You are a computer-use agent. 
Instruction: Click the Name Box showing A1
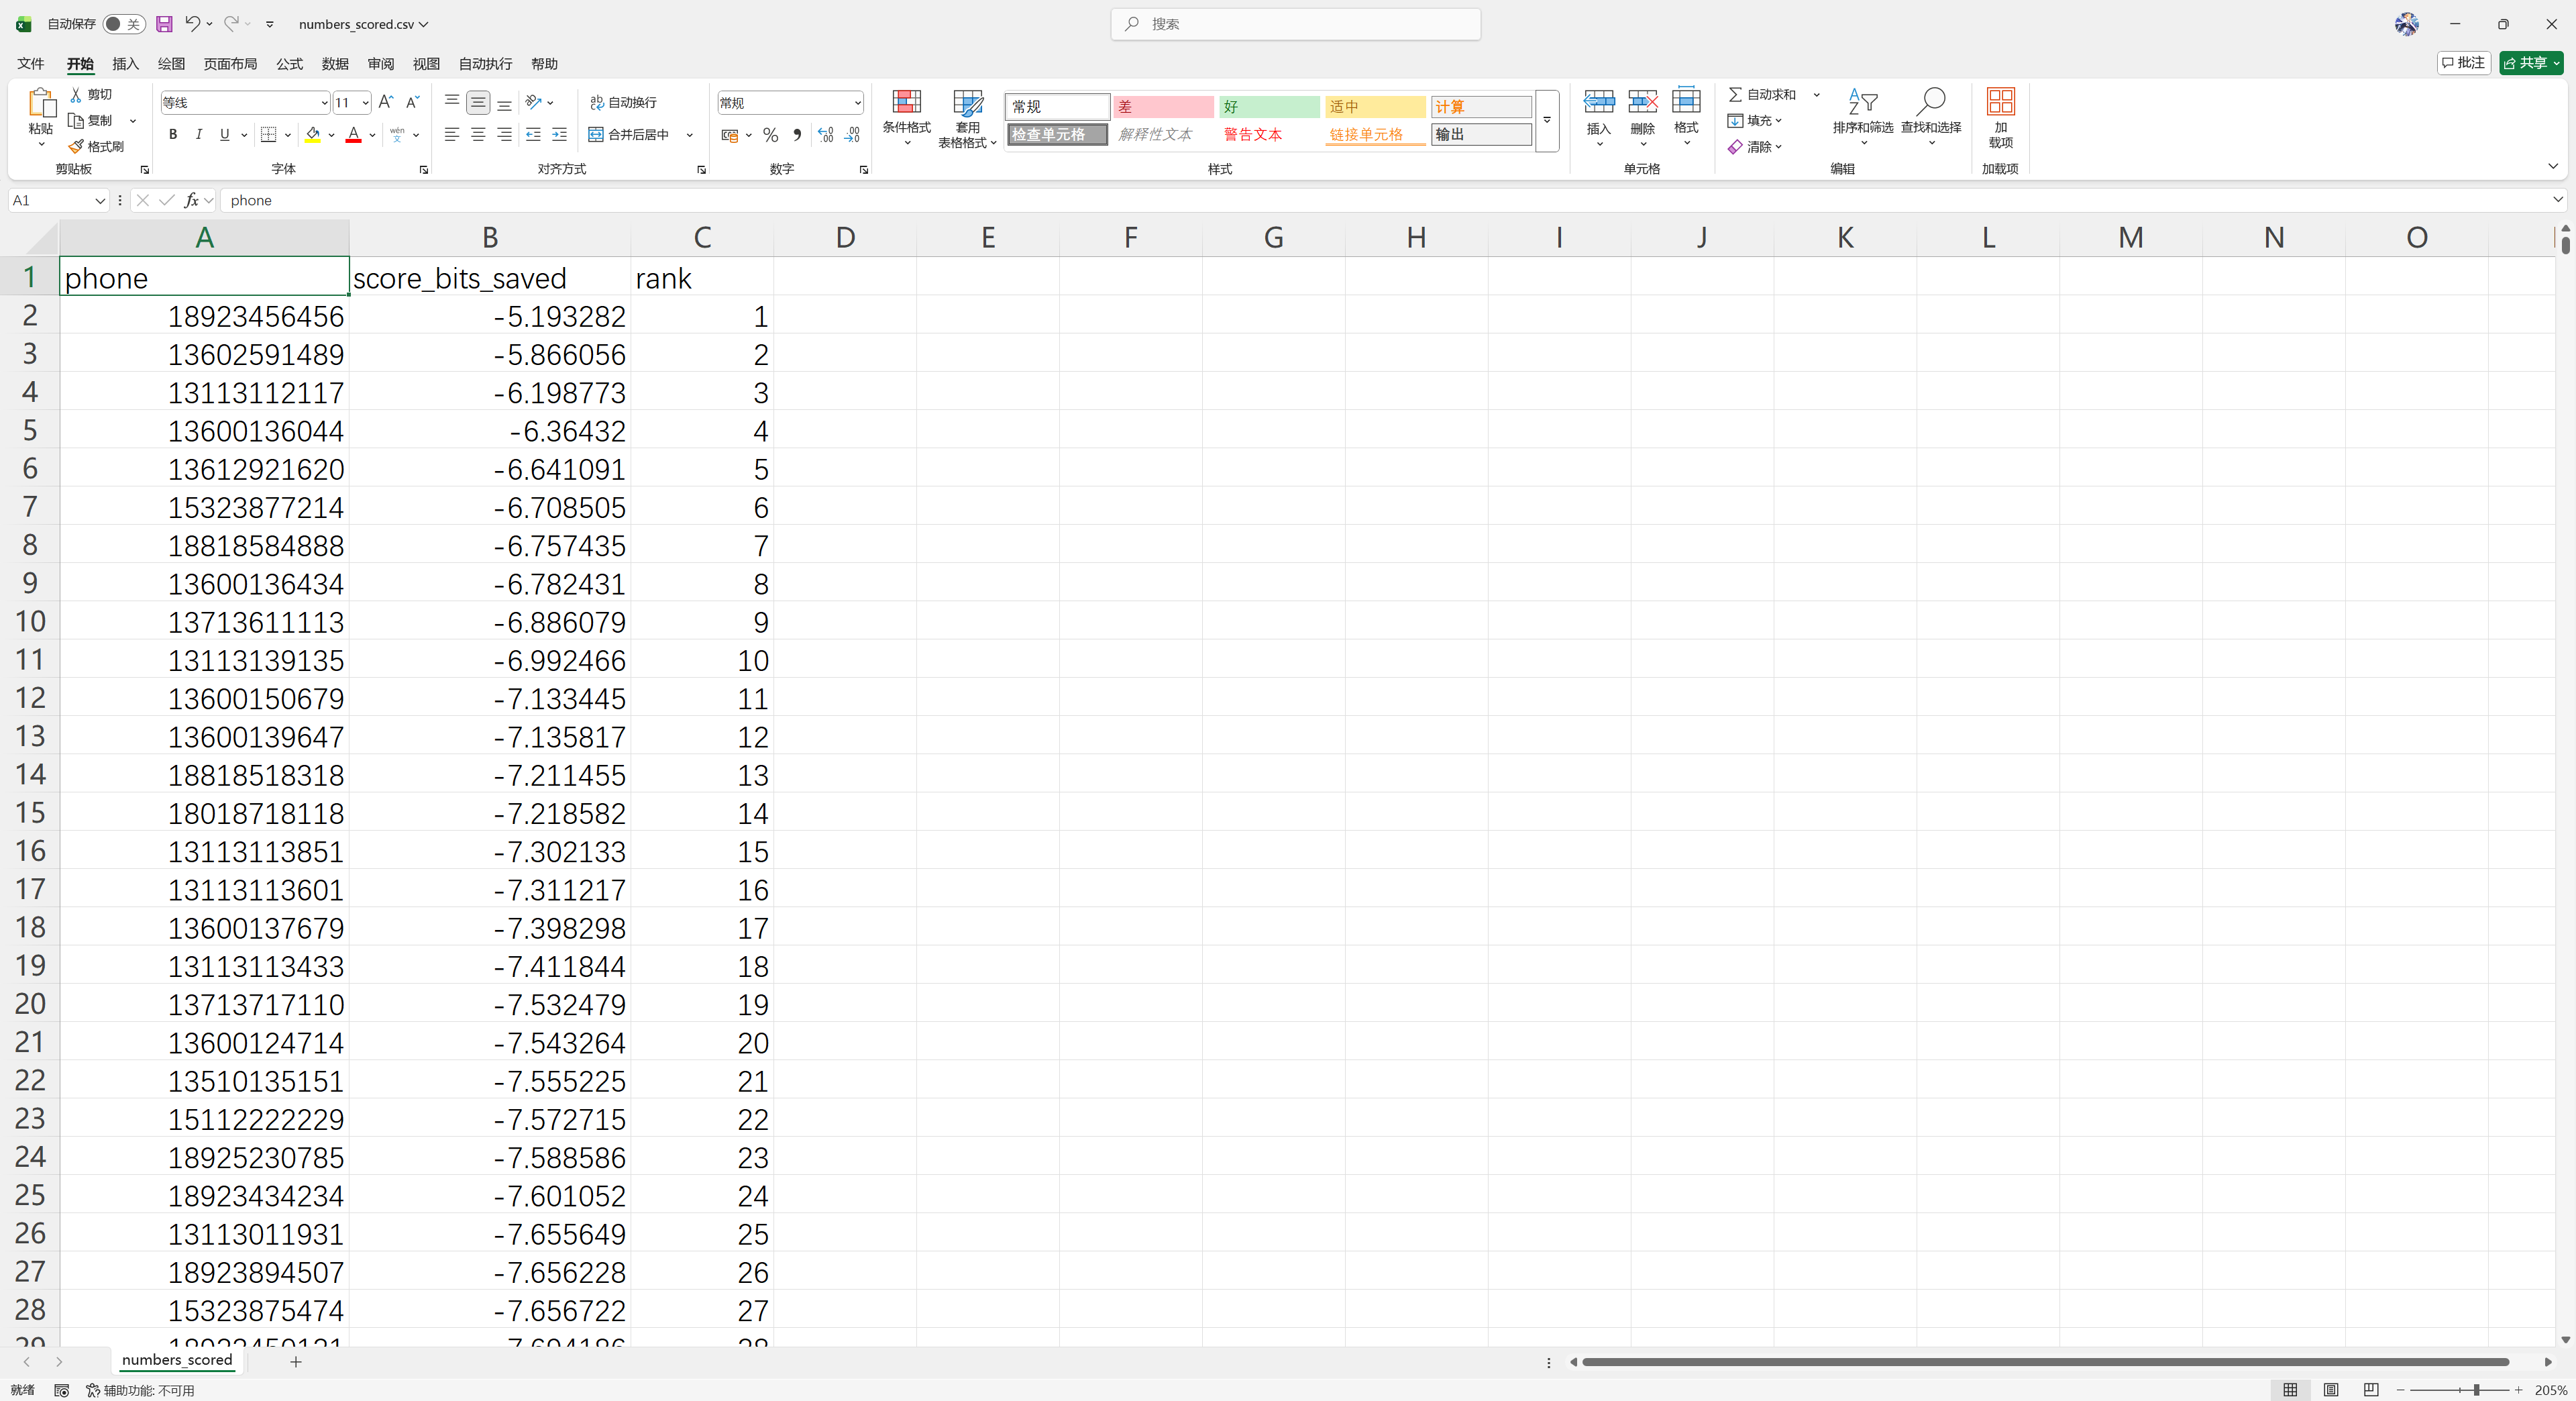(x=50, y=200)
